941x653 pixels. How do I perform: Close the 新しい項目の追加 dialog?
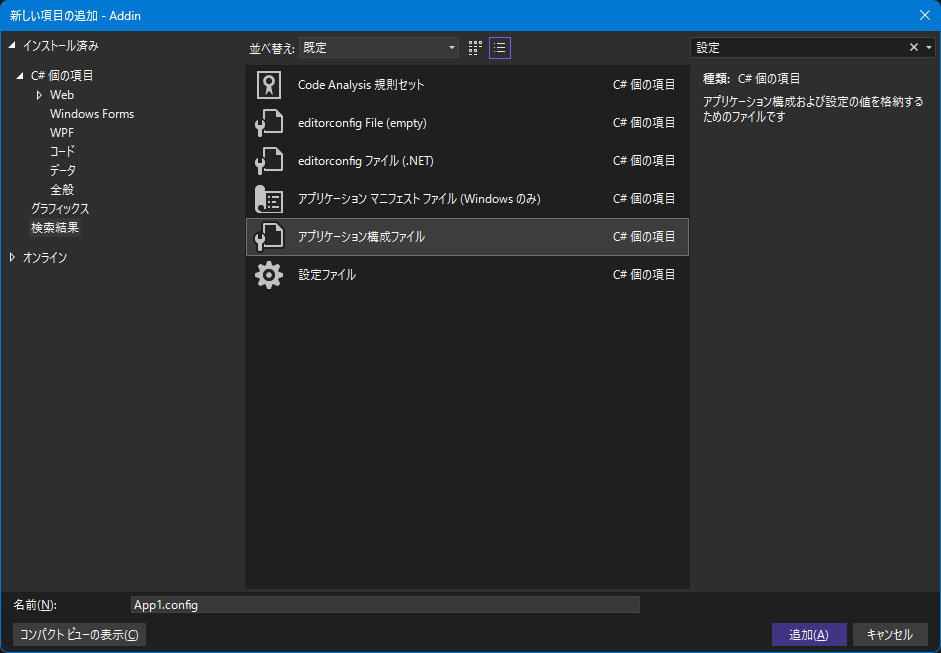pos(925,15)
